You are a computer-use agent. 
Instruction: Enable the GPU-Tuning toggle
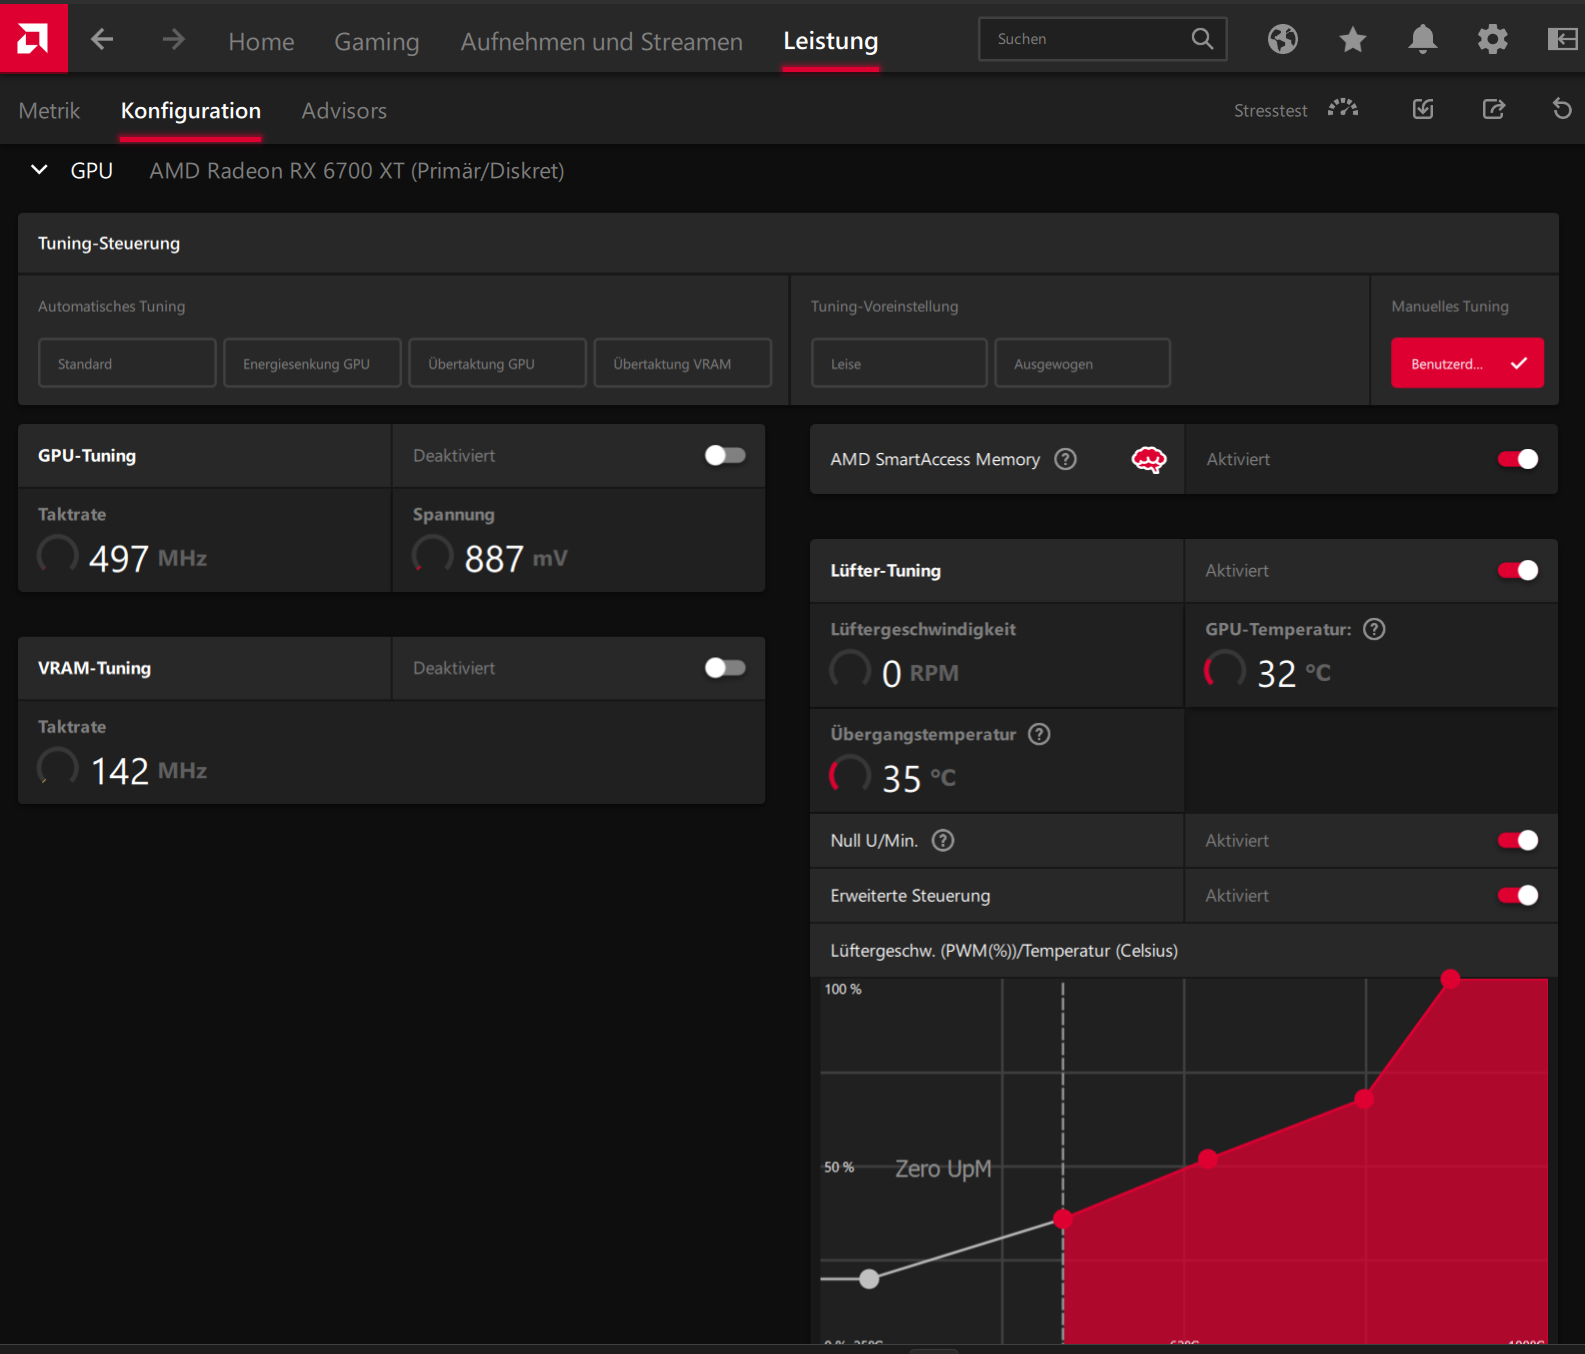coord(725,455)
